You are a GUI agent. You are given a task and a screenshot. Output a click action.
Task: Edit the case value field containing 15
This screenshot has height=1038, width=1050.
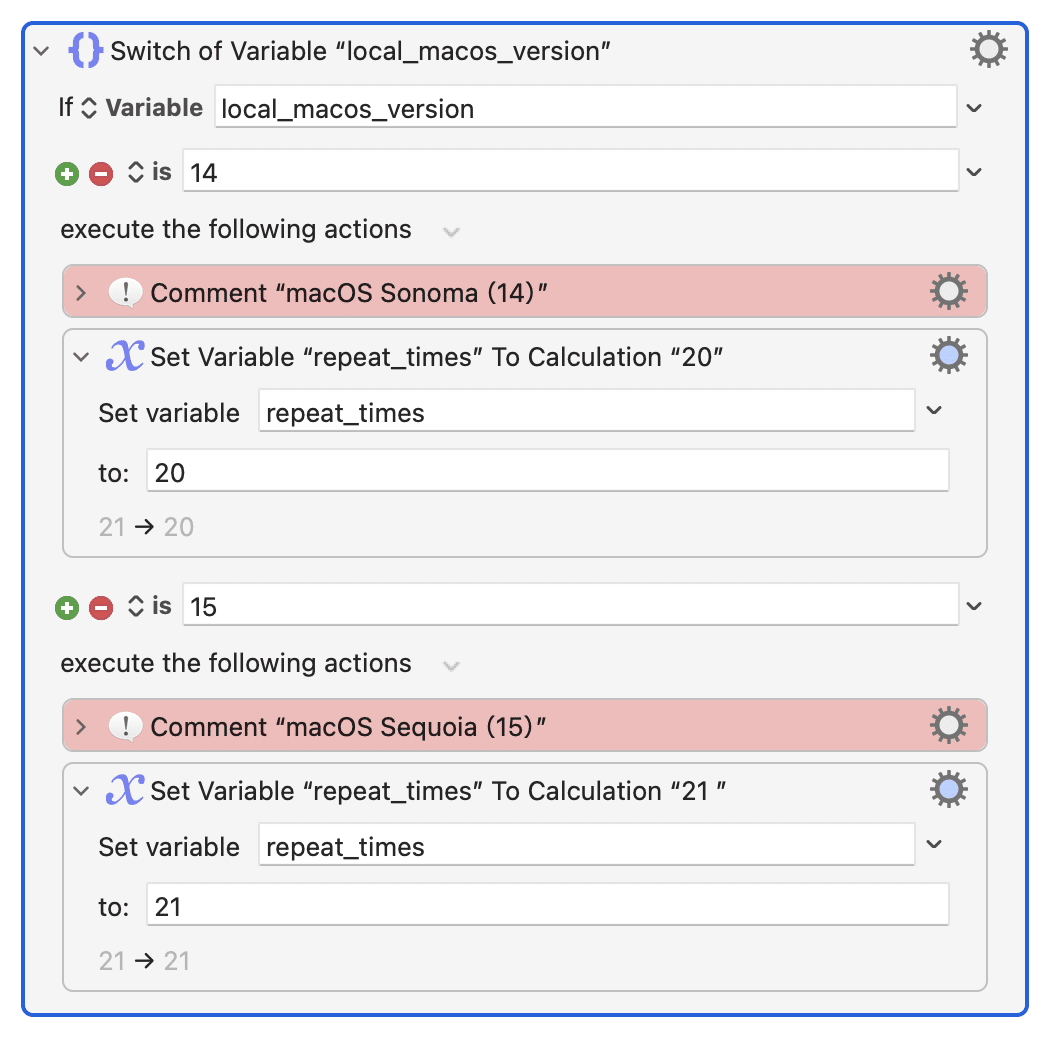(571, 605)
